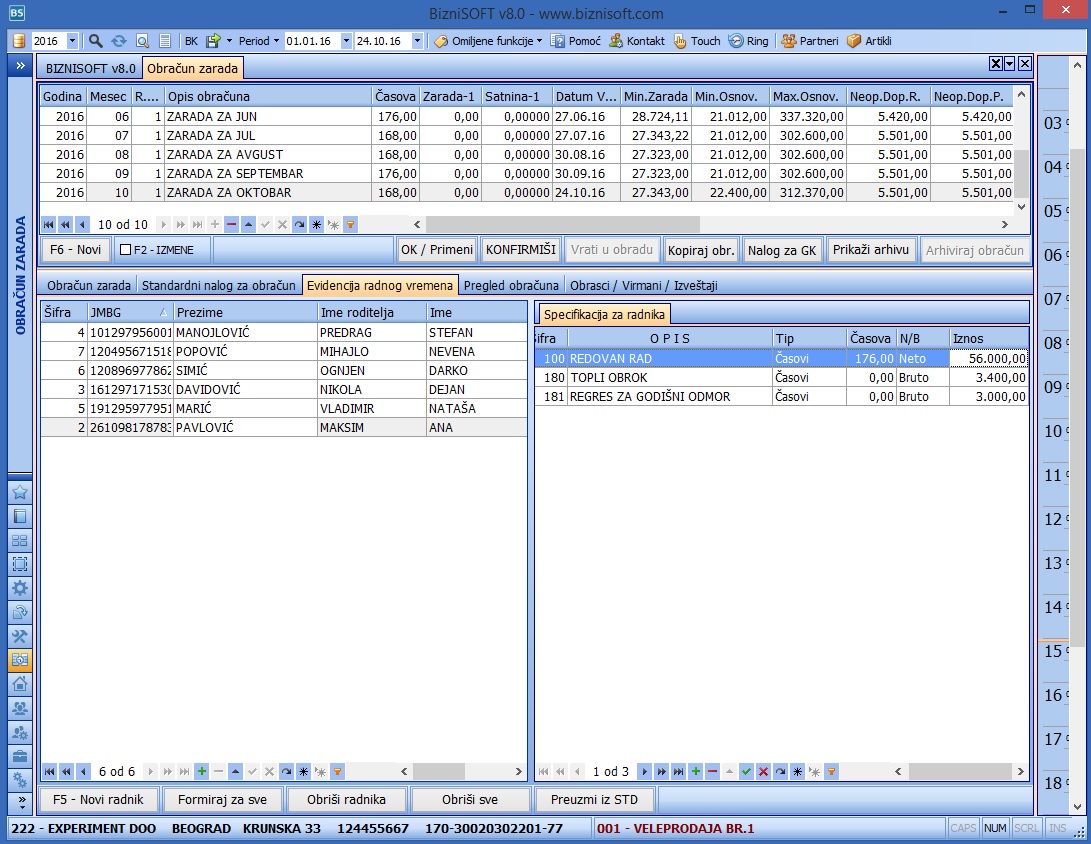
Task: Click red minus delete in top grid navigator
Action: 232,225
